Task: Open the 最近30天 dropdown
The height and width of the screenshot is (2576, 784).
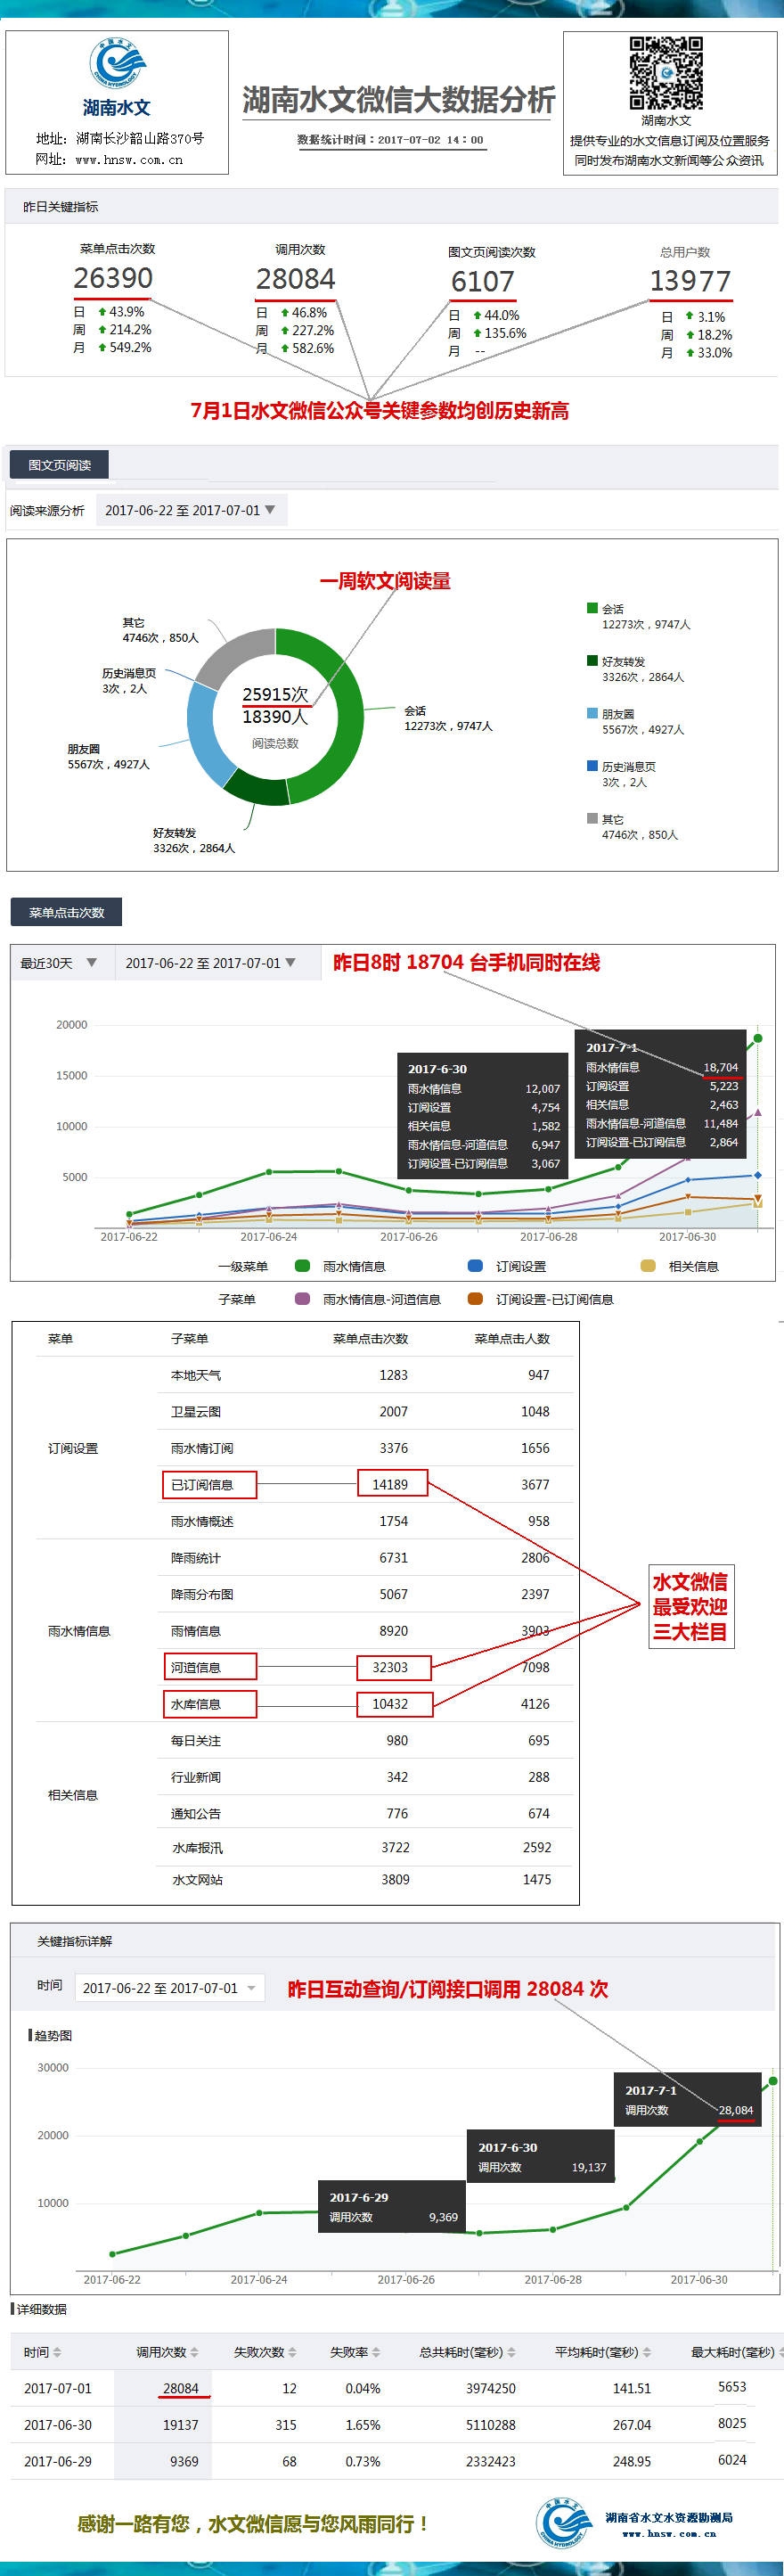Action: (x=59, y=963)
